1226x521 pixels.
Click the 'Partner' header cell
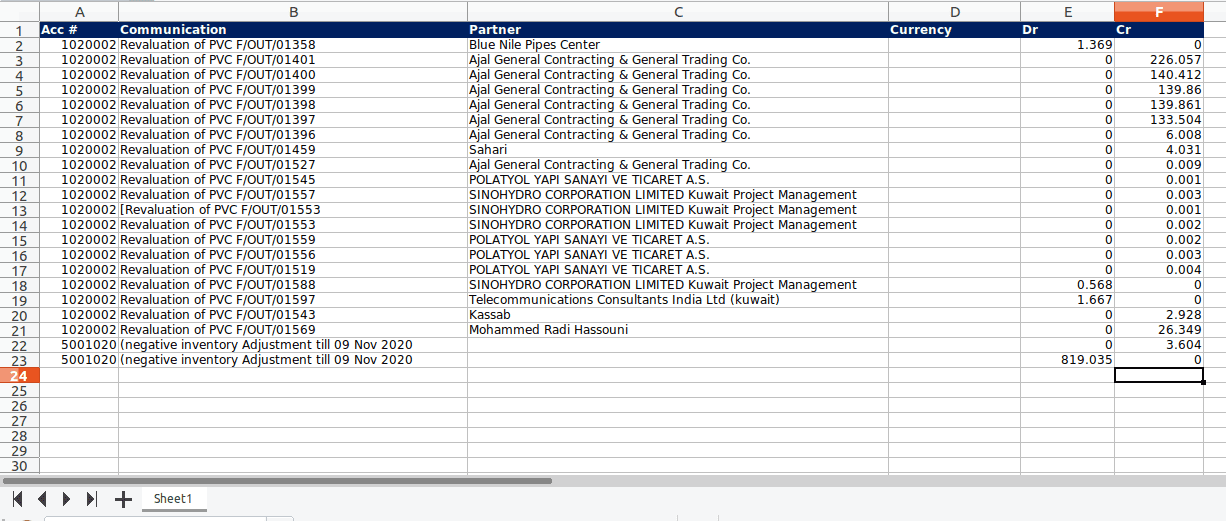678,30
